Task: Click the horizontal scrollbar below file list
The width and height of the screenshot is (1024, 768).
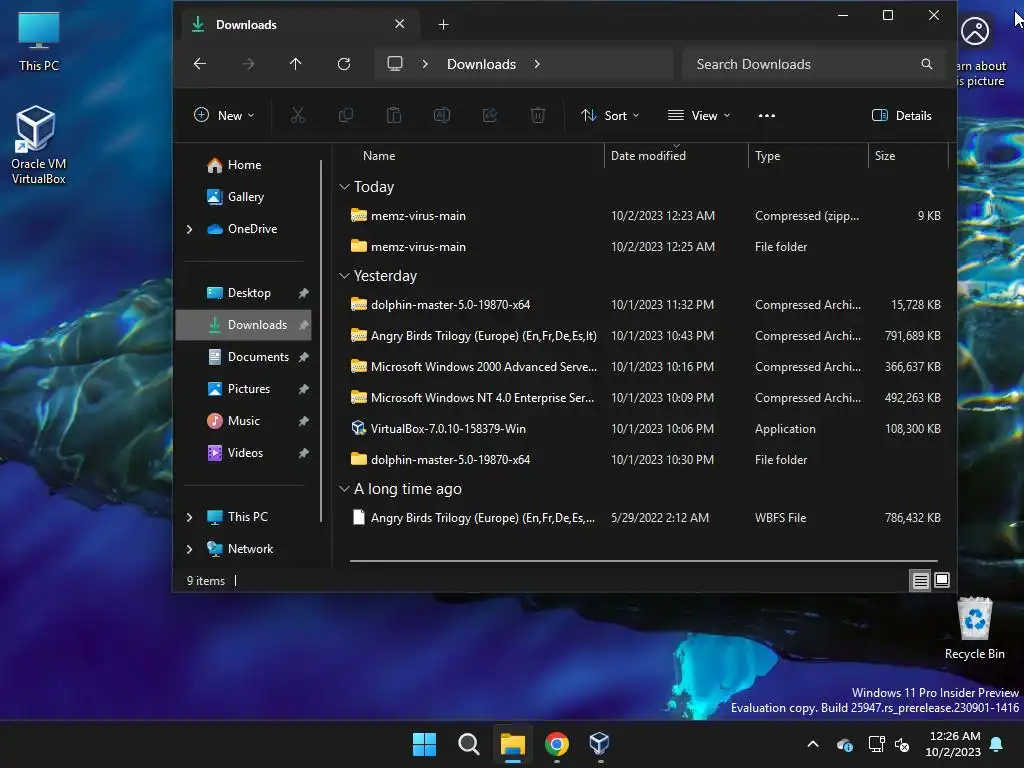Action: pos(643,560)
